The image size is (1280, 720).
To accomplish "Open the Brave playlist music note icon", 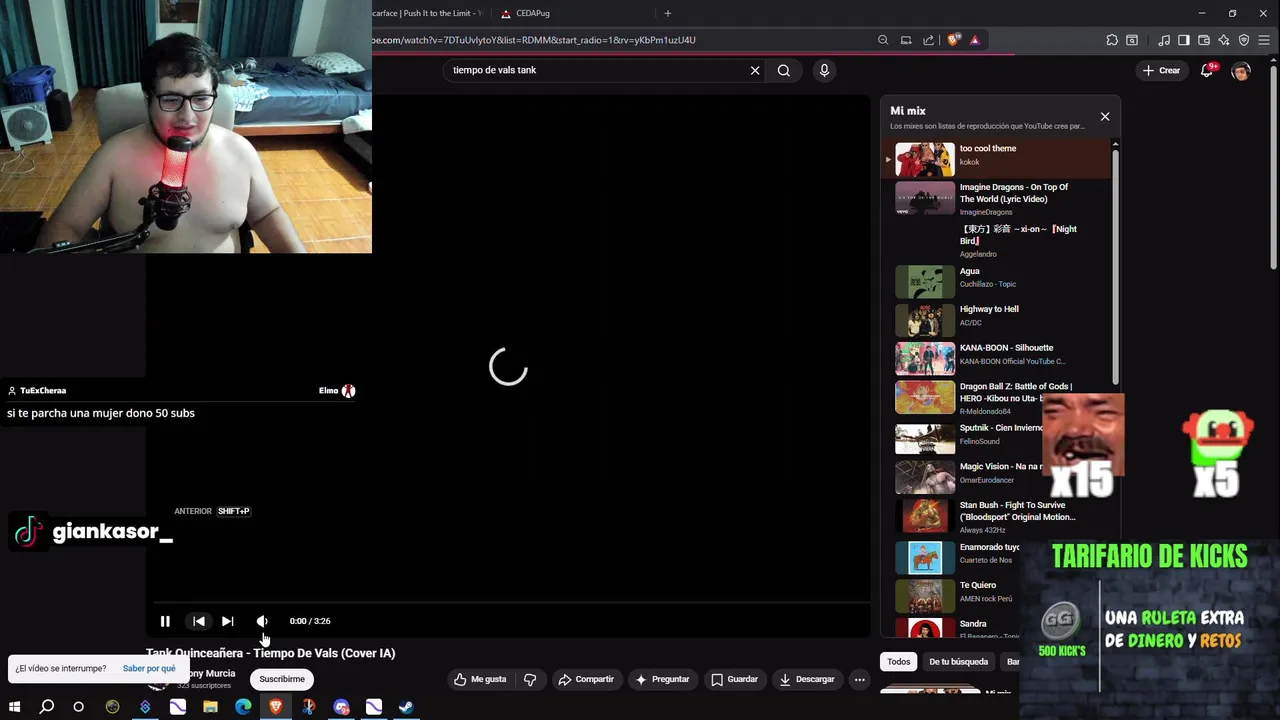I will point(1164,40).
